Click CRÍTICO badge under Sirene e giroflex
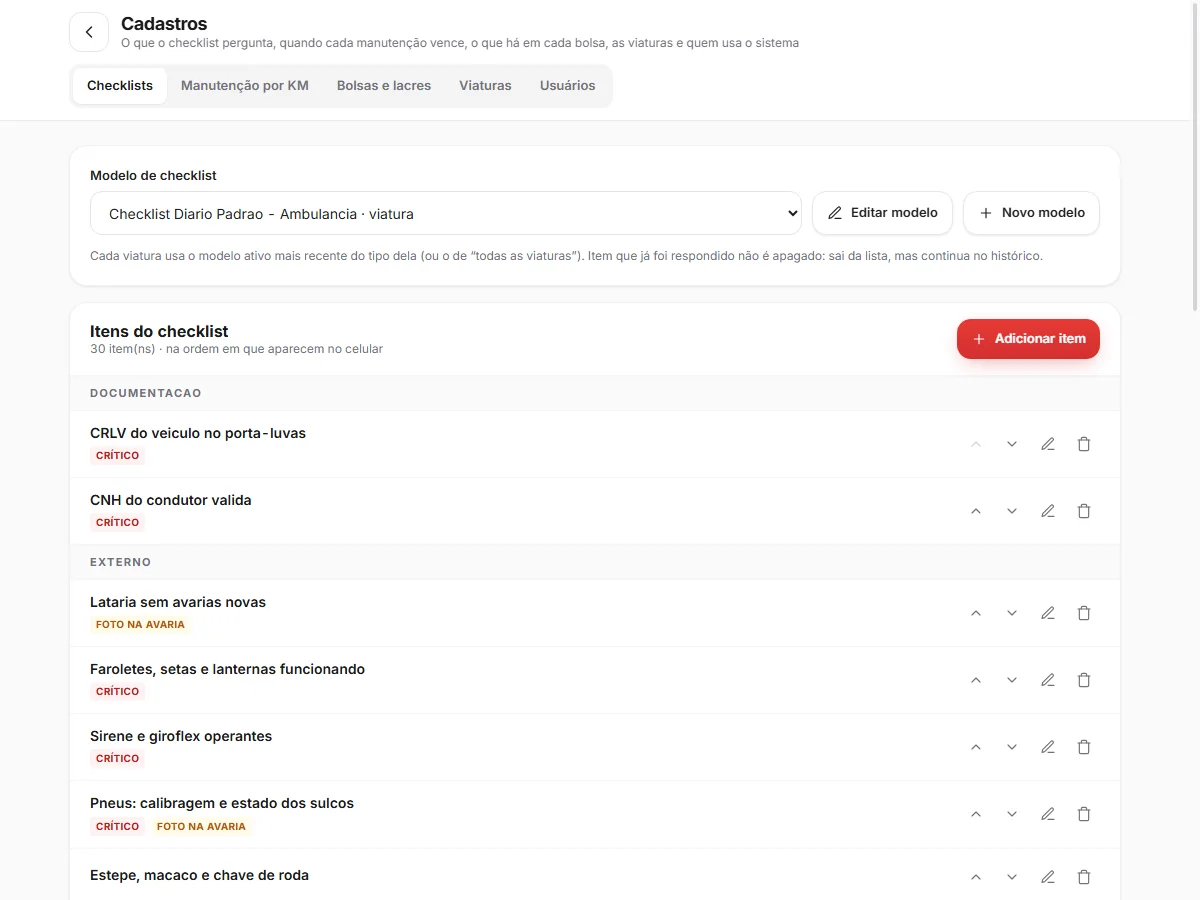 pyautogui.click(x=117, y=758)
